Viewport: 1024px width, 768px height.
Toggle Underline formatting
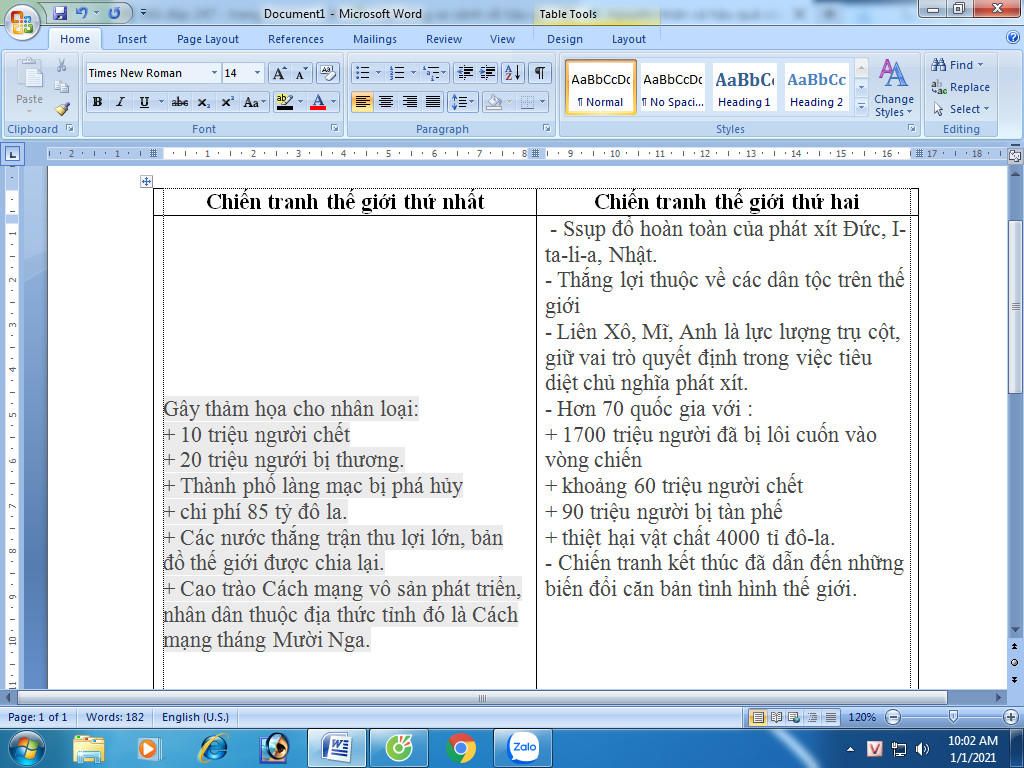pyautogui.click(x=144, y=102)
